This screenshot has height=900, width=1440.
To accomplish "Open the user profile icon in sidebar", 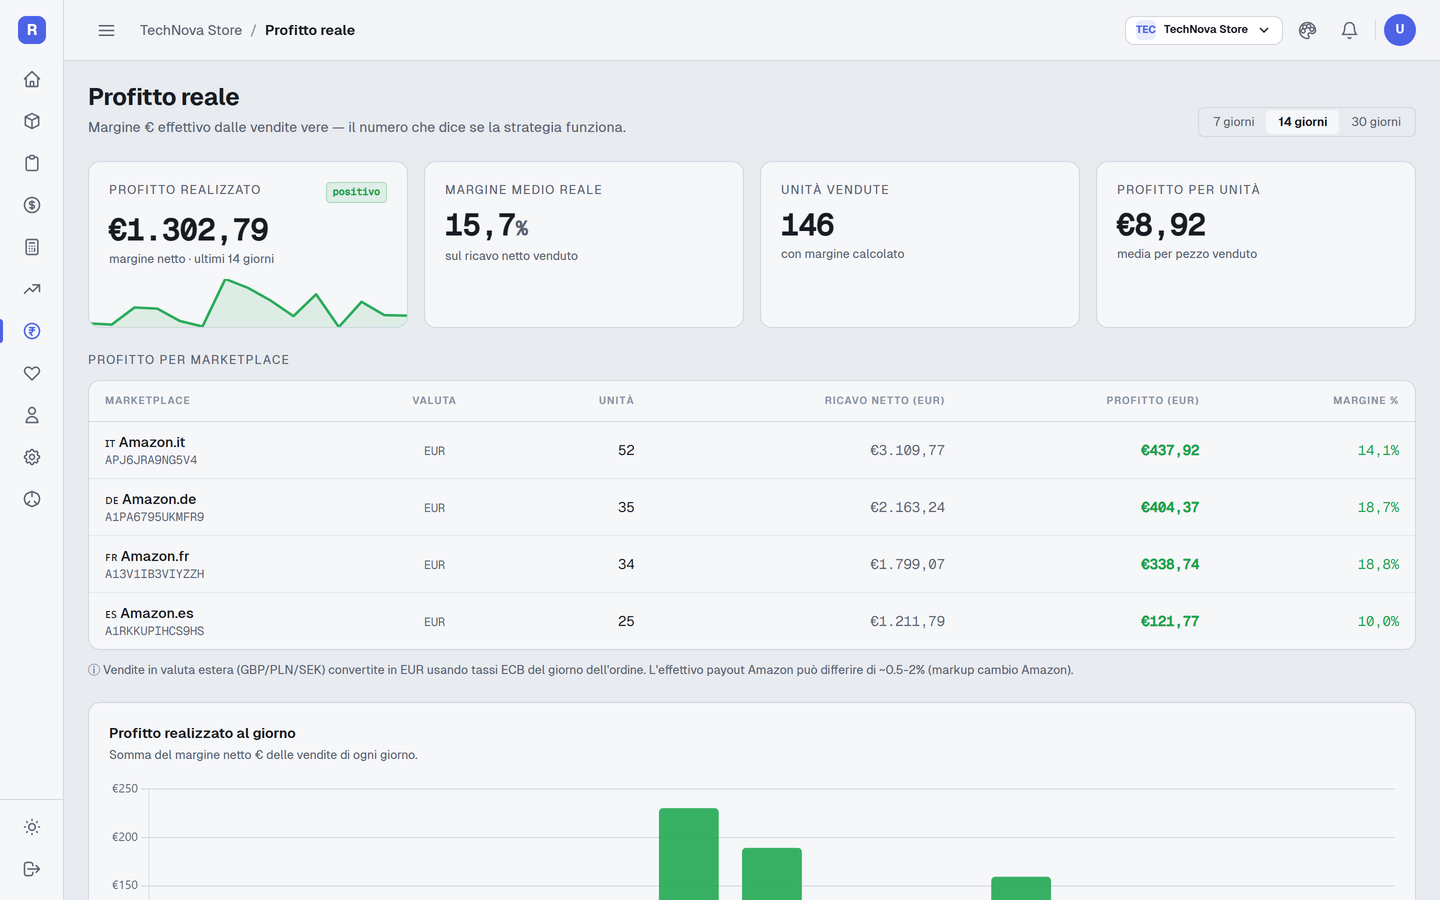I will click(x=32, y=415).
